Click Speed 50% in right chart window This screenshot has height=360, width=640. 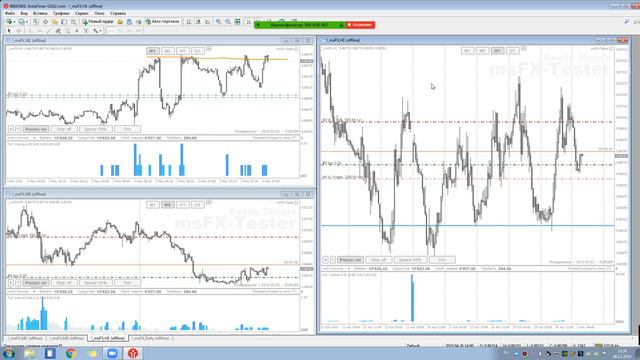click(x=410, y=260)
